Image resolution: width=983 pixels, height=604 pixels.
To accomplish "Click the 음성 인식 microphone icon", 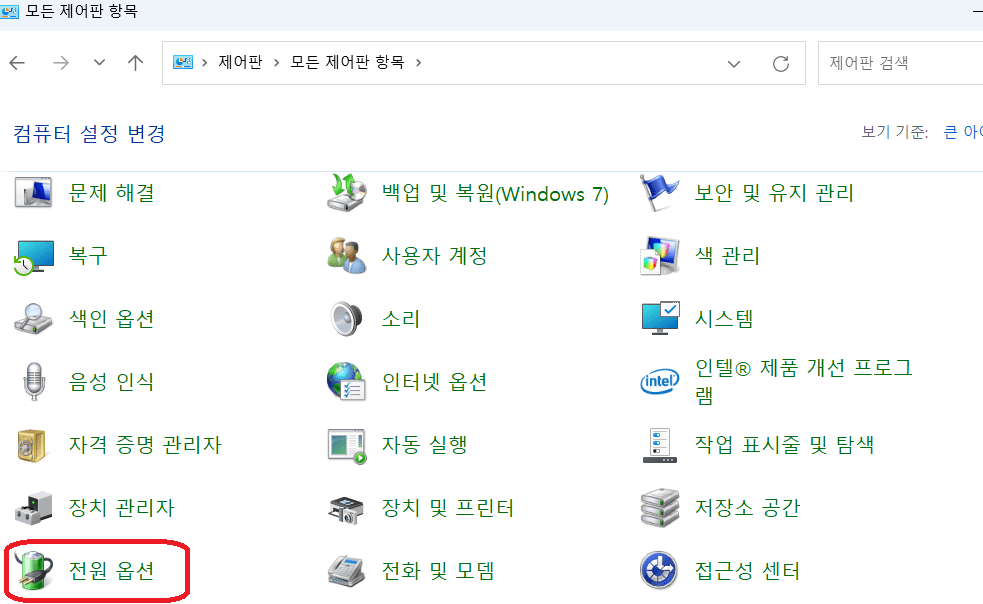I will click(34, 381).
